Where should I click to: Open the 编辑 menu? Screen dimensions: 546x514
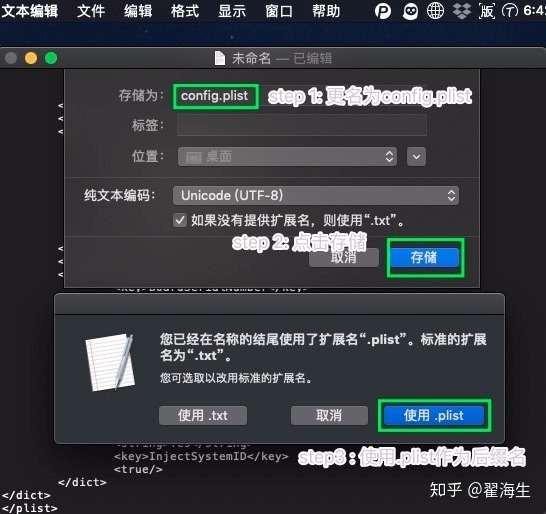pos(138,11)
